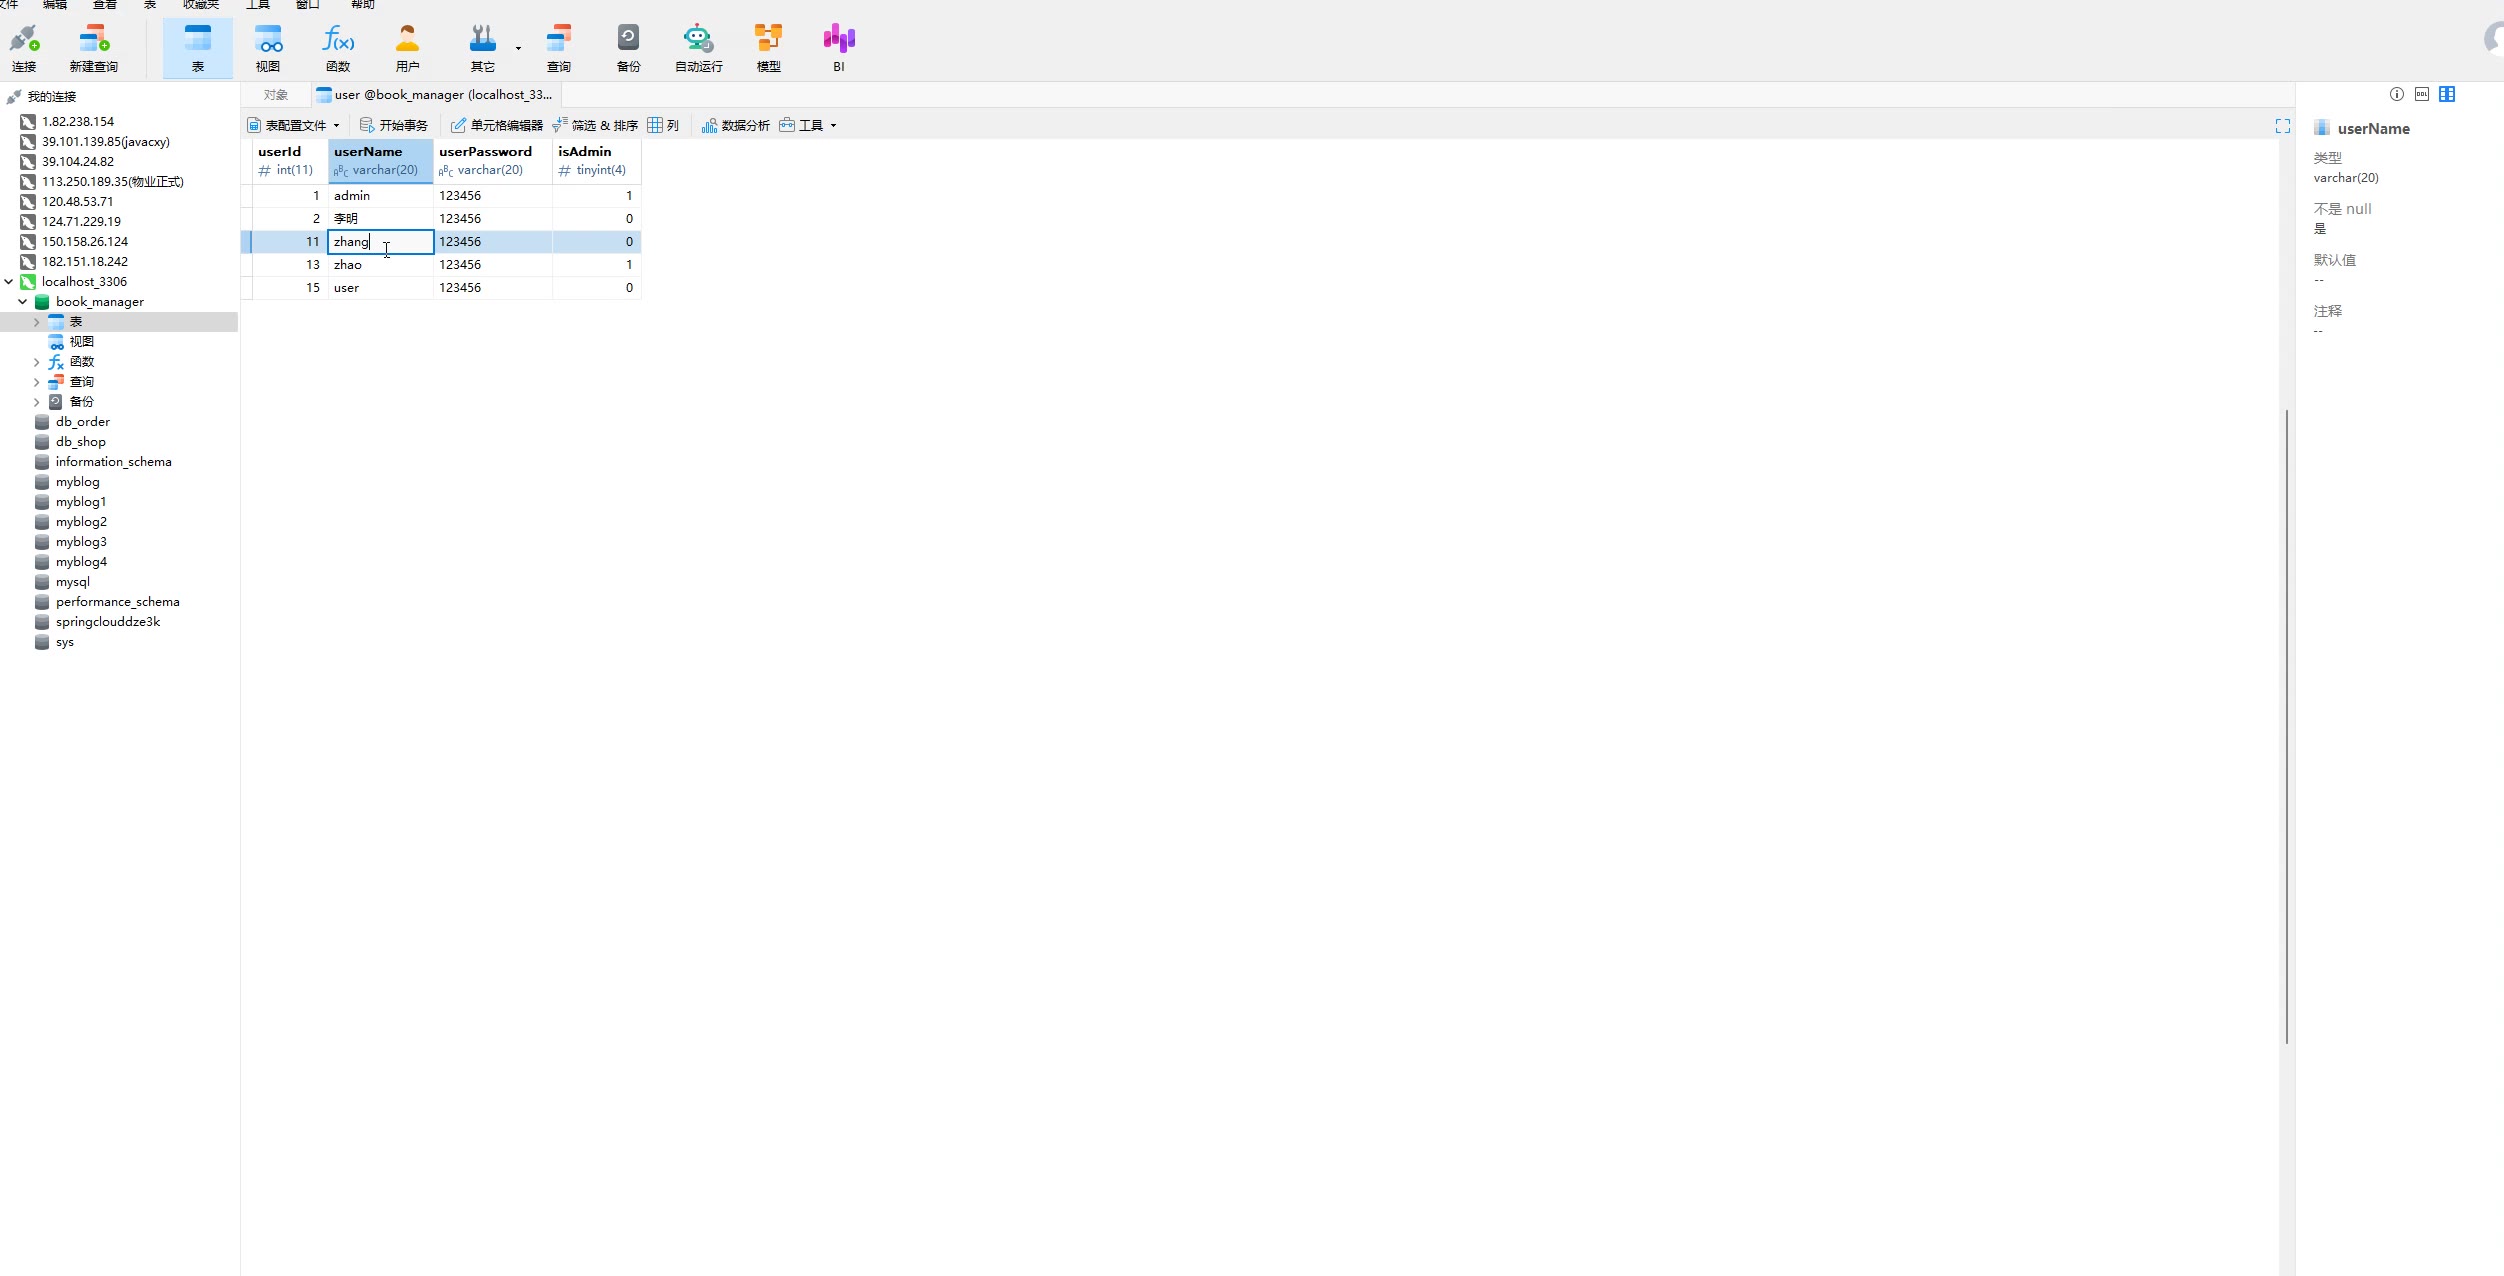Open the User (用户) toolbar icon
Viewport: 2504px width, 1276px height.
[407, 48]
